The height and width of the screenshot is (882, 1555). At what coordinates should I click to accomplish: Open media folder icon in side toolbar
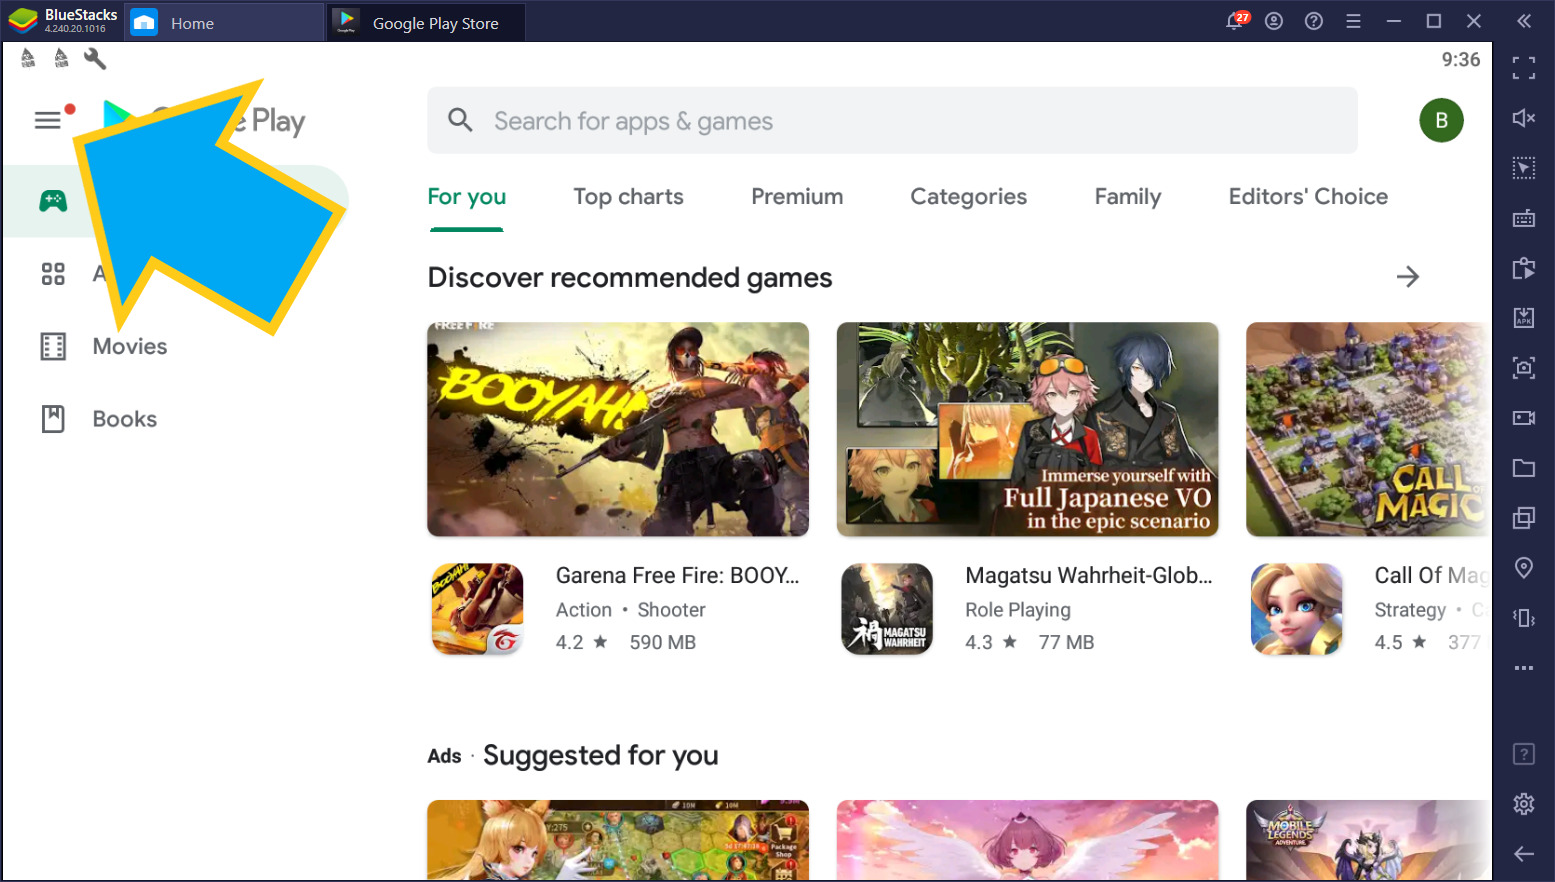(x=1523, y=468)
